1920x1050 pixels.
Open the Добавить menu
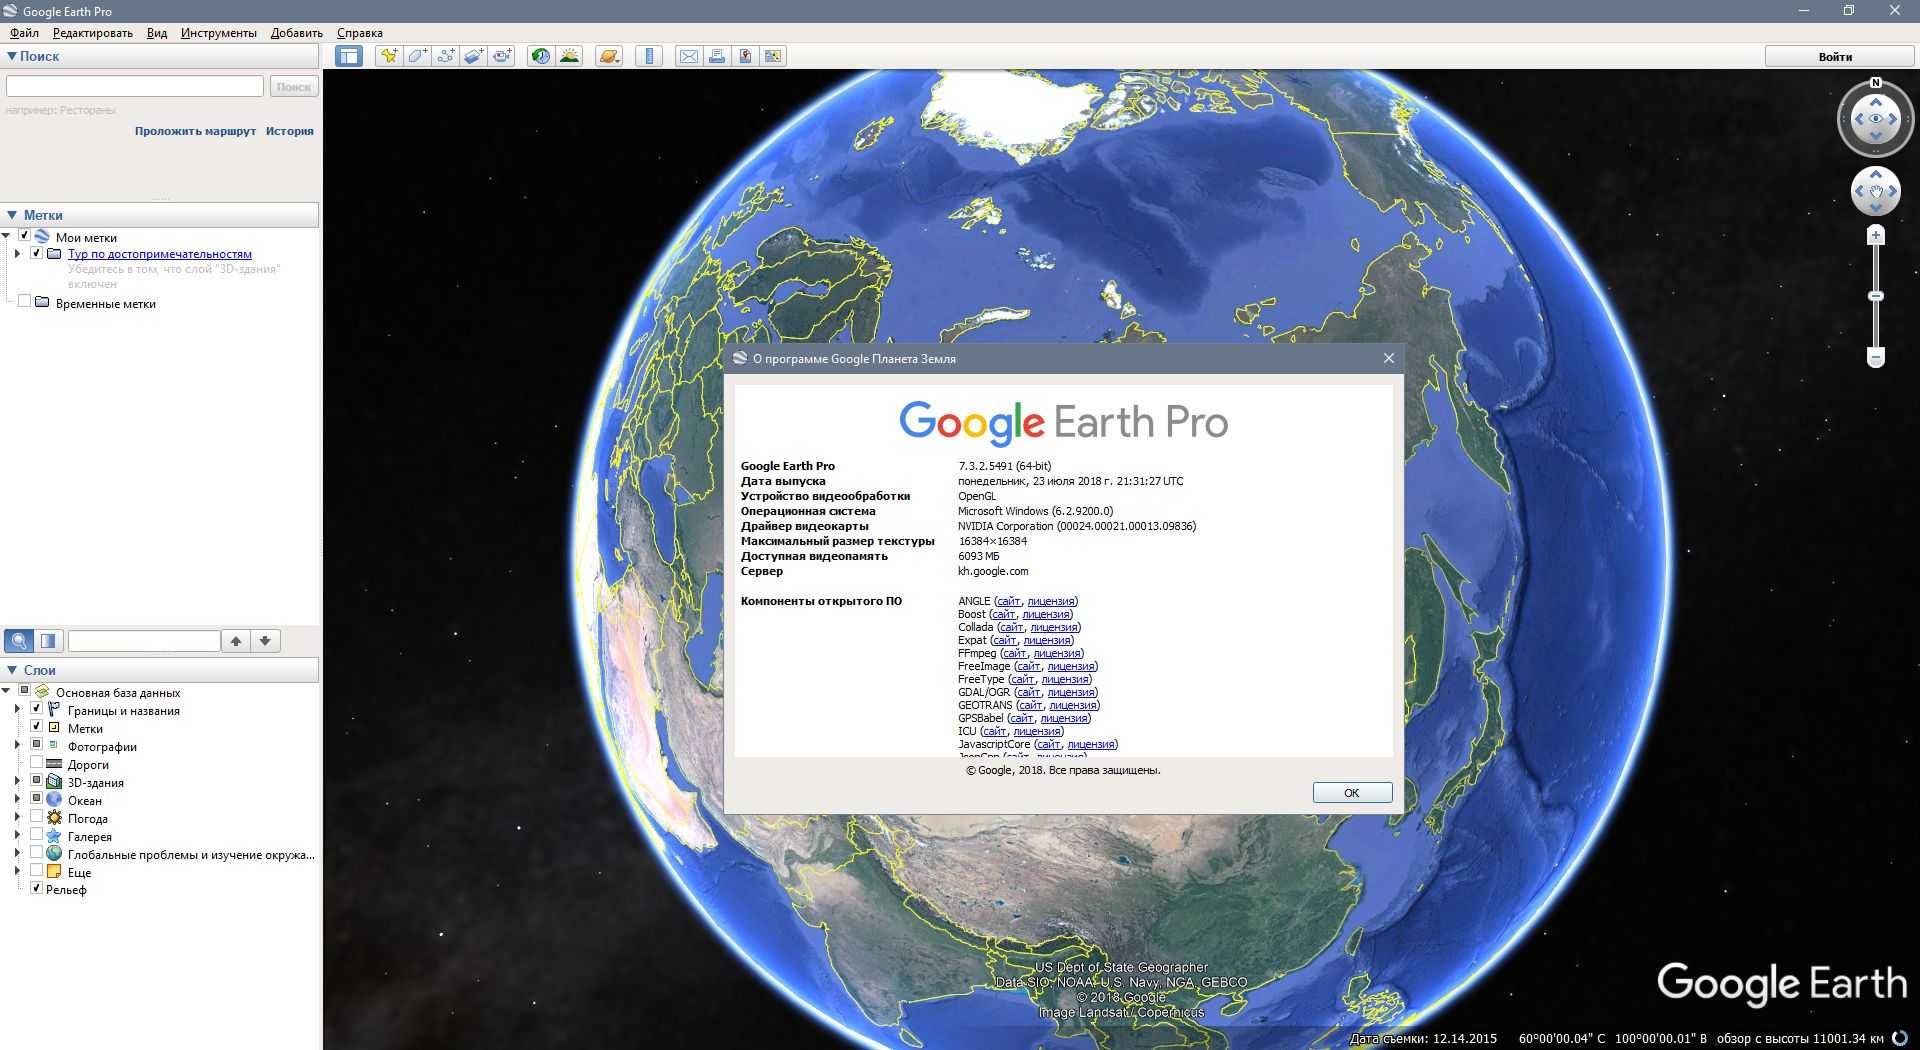click(296, 33)
